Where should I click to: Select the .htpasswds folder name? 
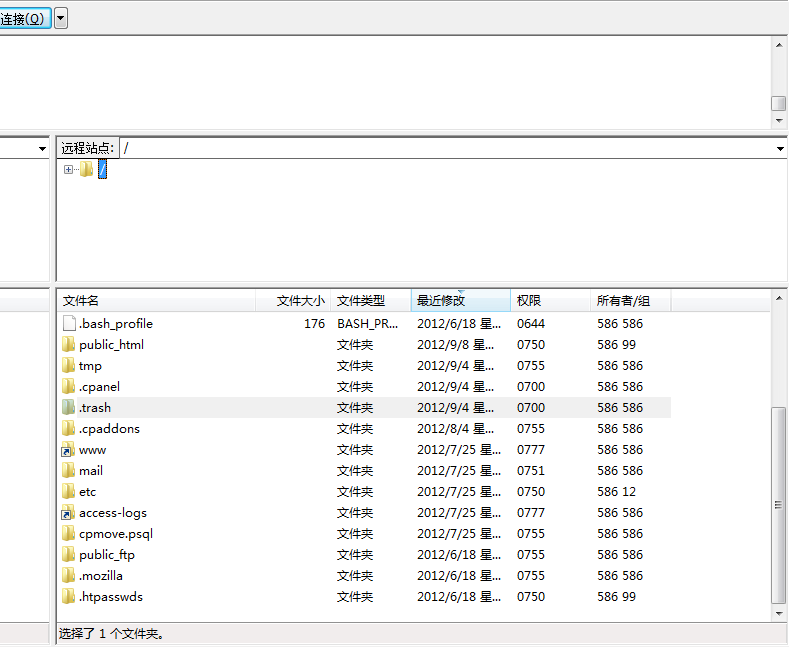(x=111, y=597)
